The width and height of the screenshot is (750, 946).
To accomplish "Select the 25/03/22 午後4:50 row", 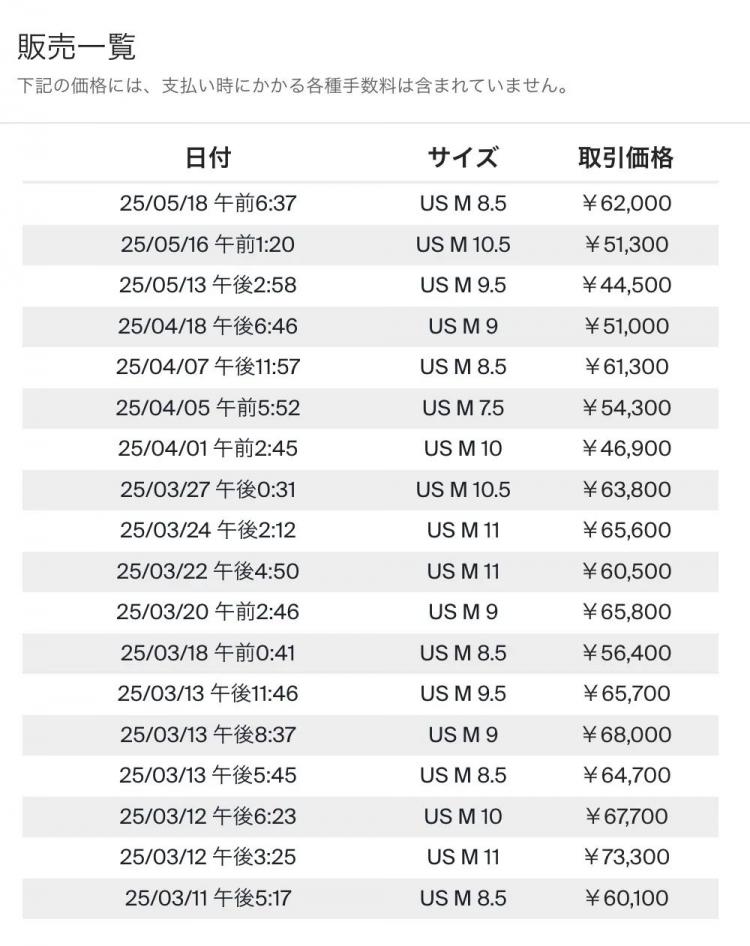I will pos(370,571).
